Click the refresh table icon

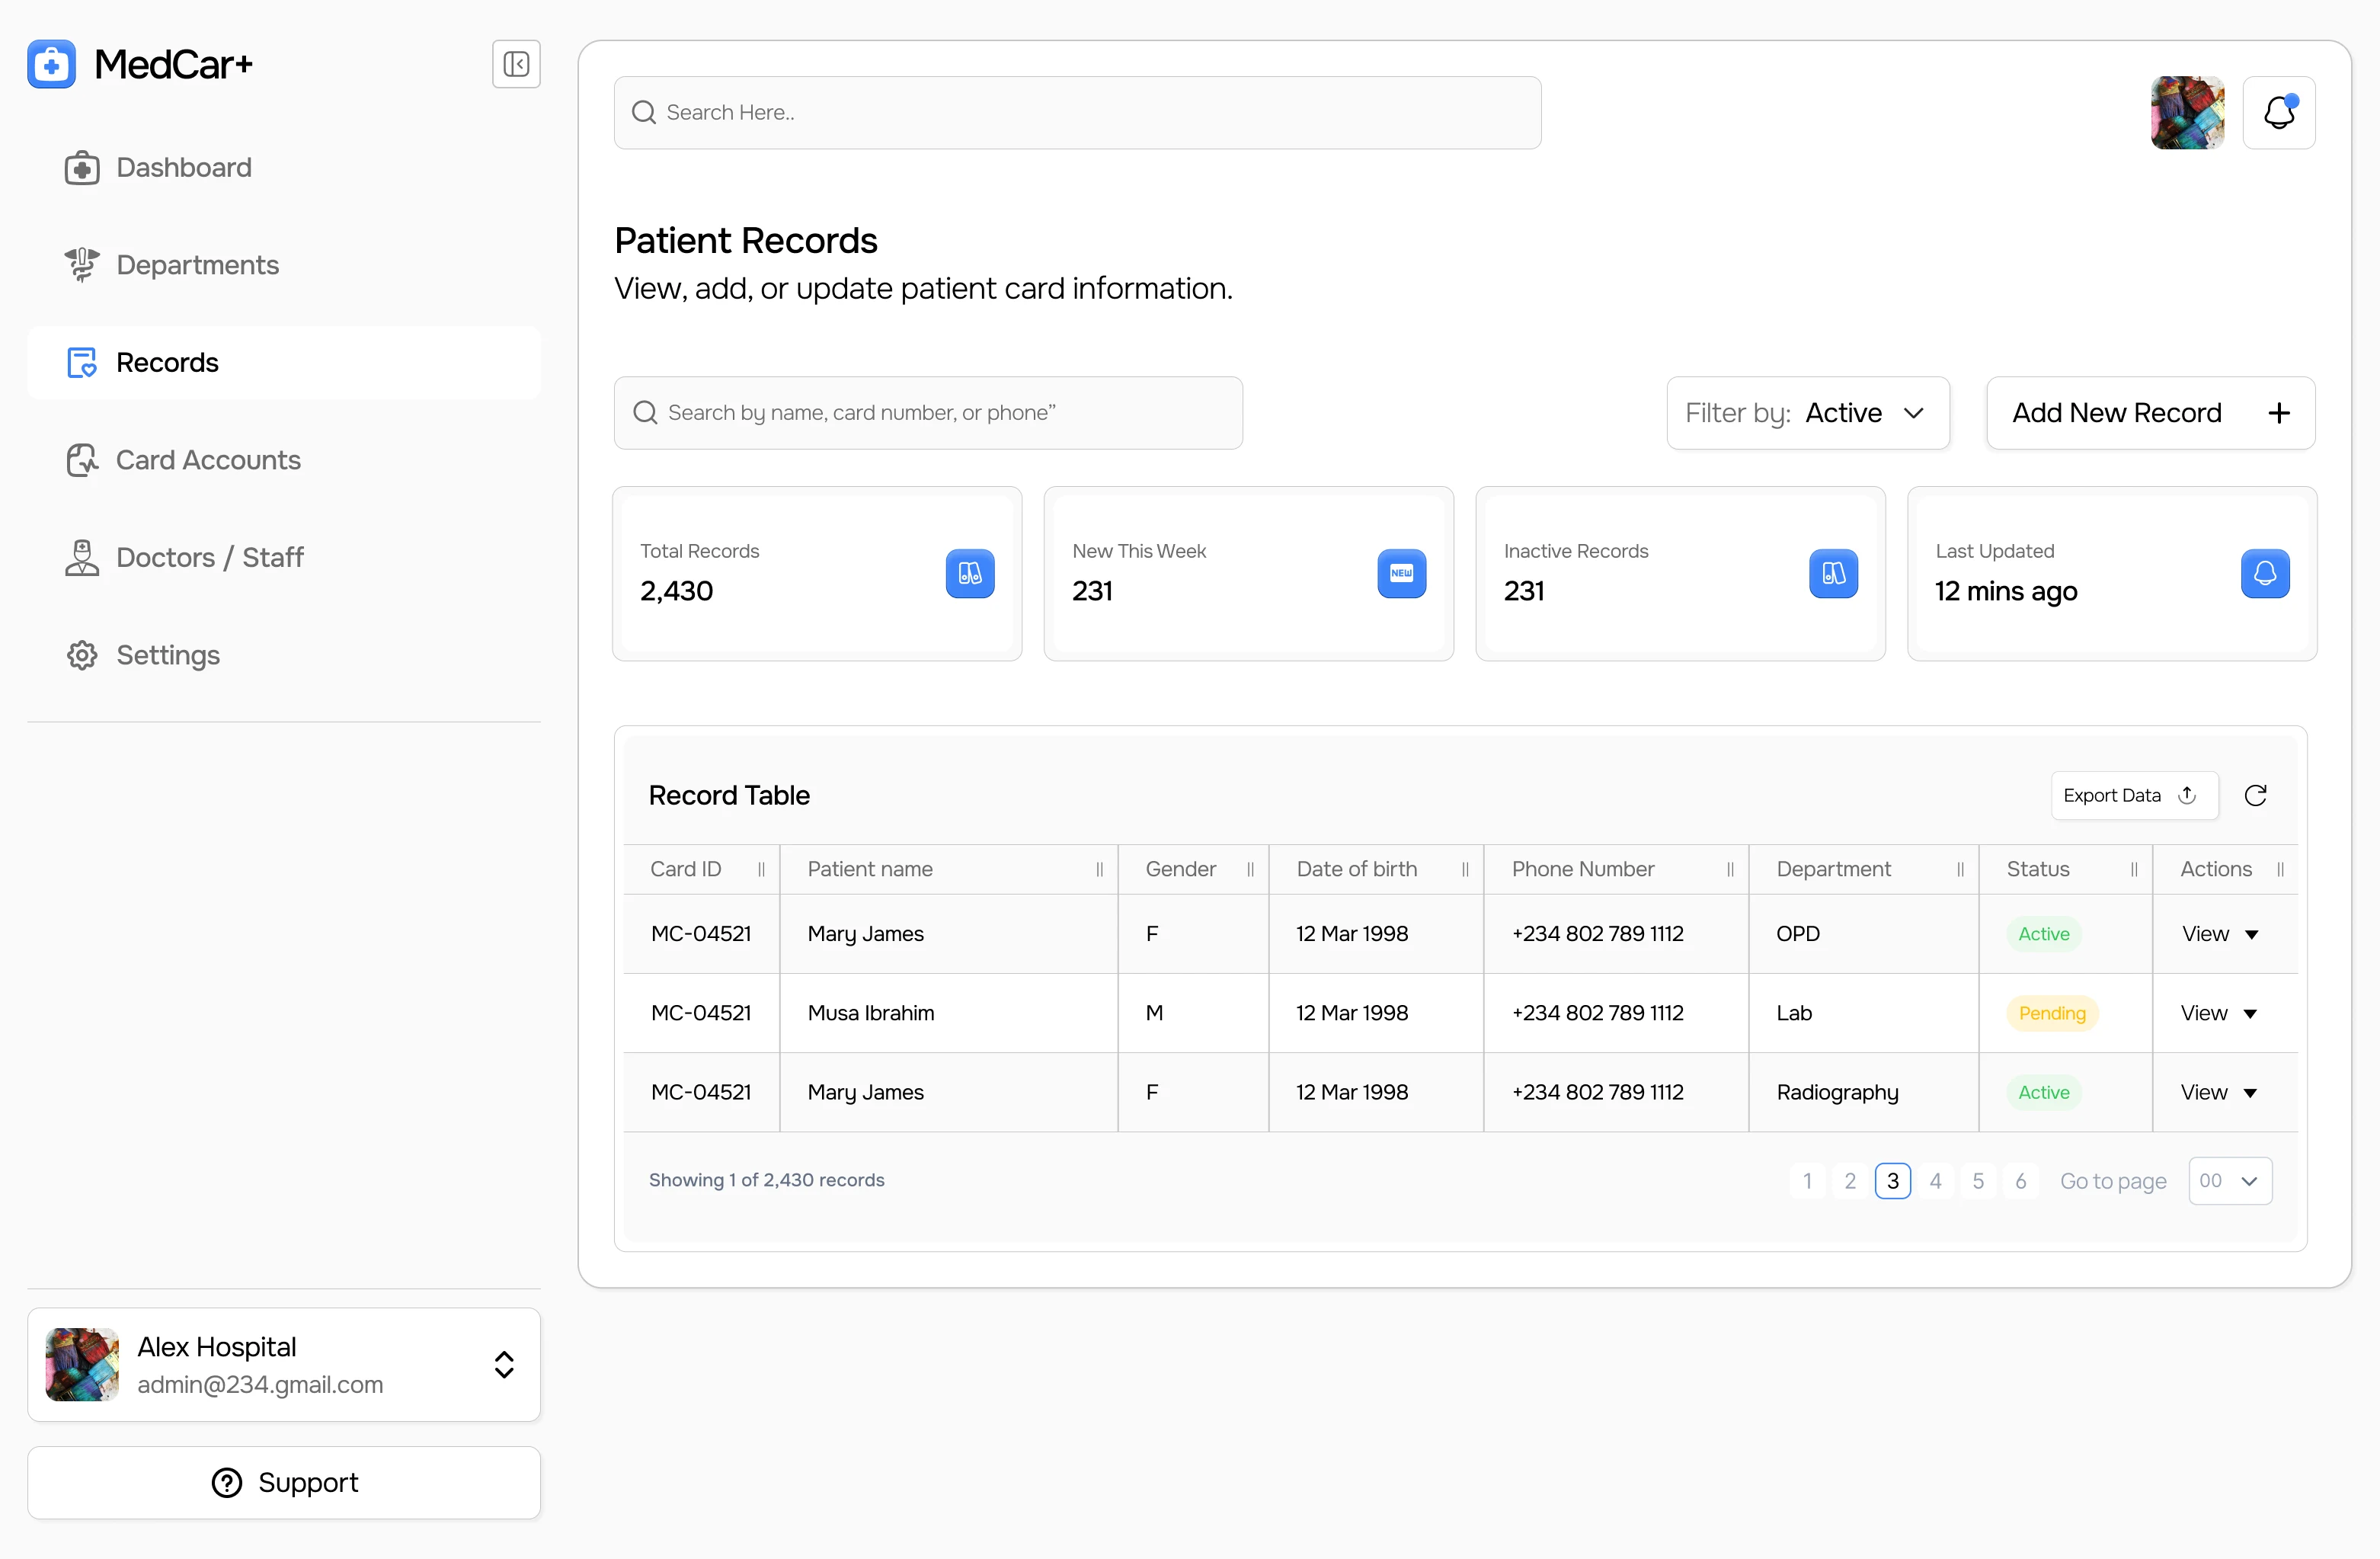tap(2255, 795)
